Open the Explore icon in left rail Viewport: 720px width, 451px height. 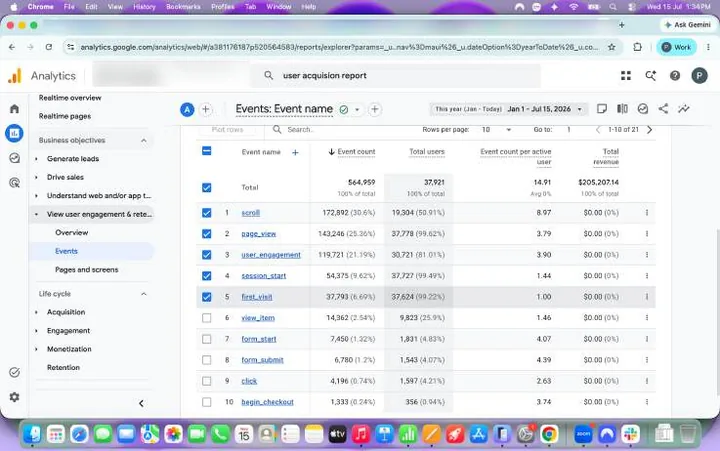(x=14, y=158)
